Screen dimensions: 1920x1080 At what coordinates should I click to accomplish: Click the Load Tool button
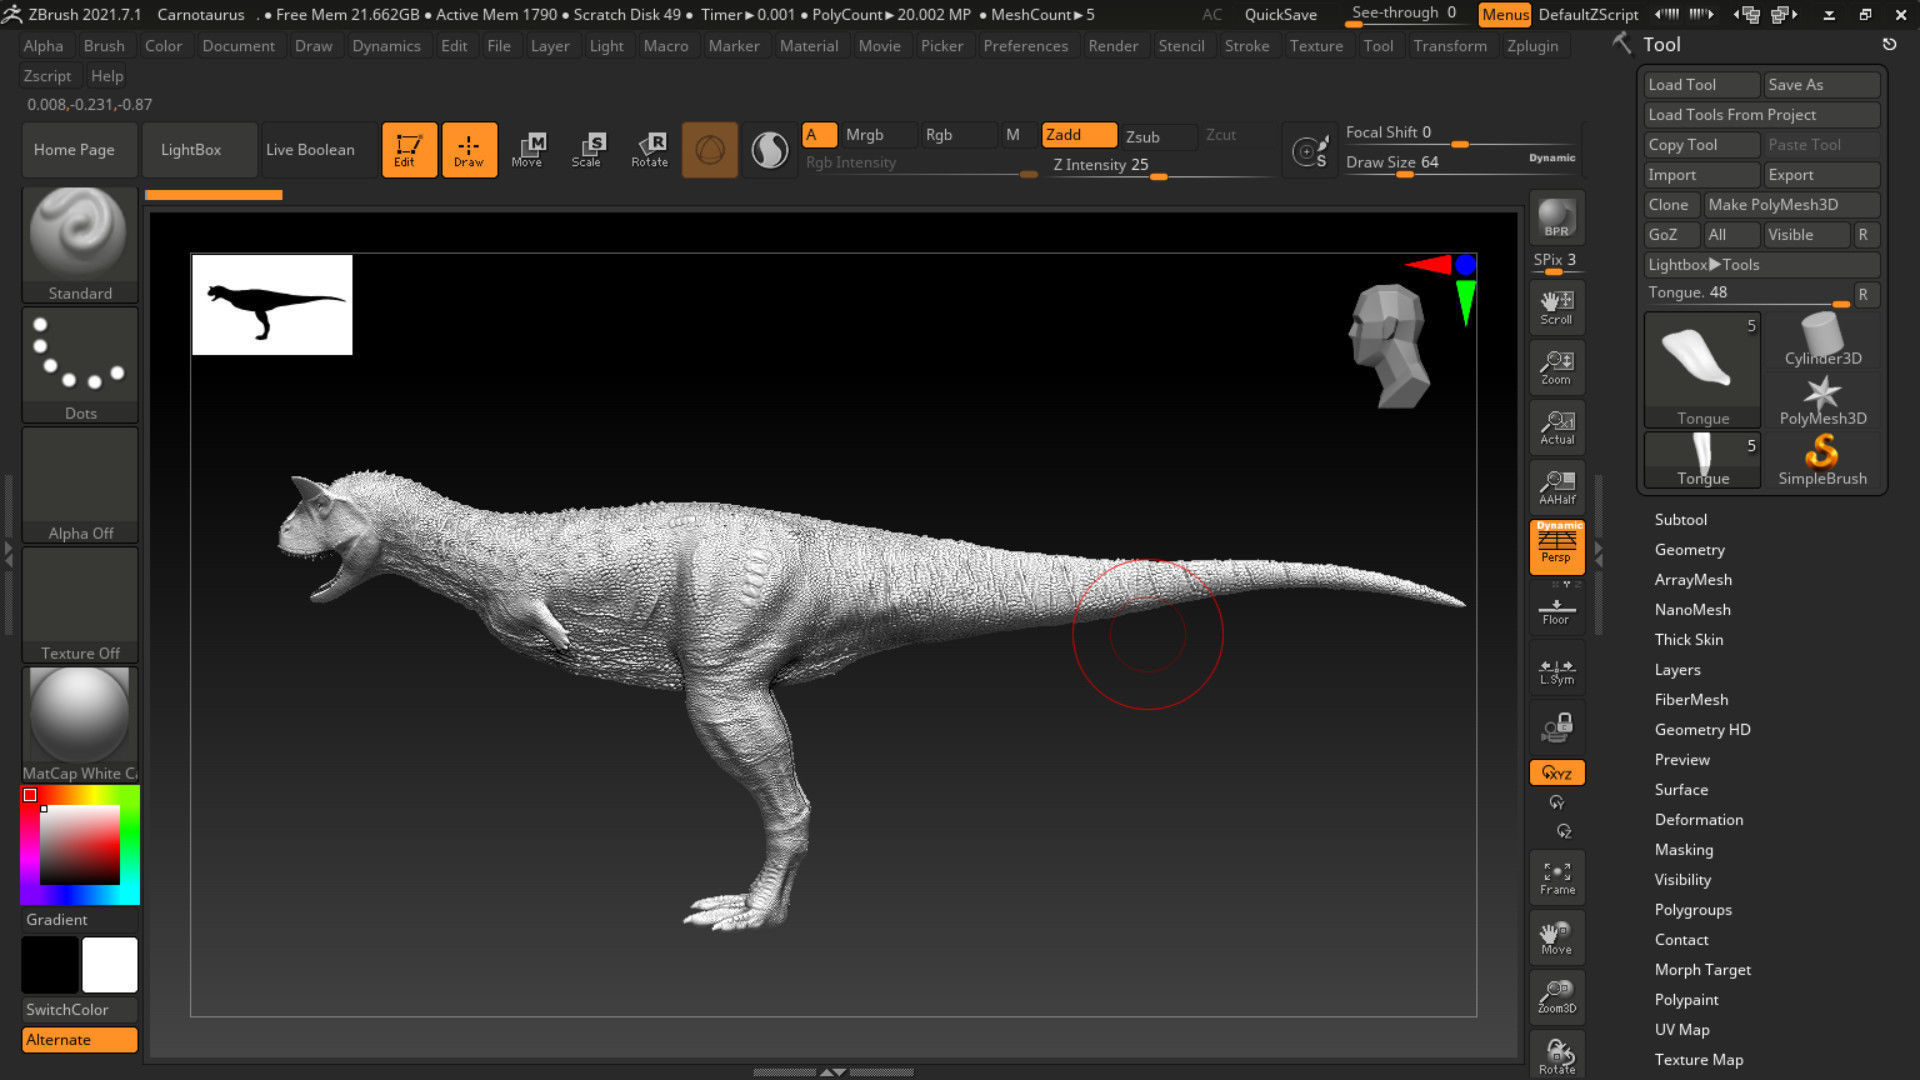[1702, 85]
